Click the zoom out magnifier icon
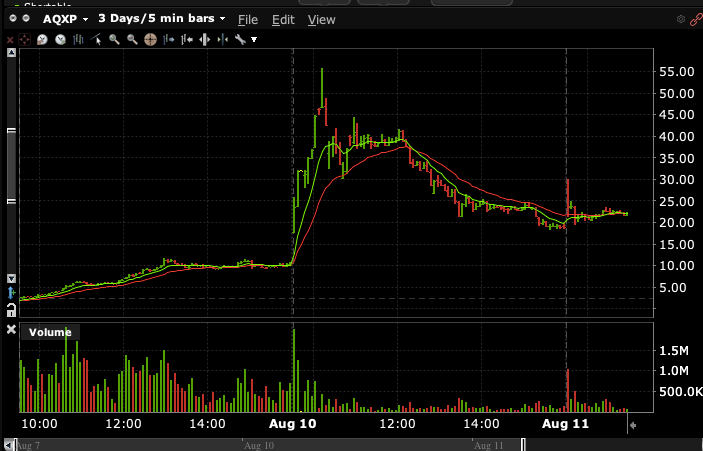703x451 pixels. pyautogui.click(x=132, y=40)
